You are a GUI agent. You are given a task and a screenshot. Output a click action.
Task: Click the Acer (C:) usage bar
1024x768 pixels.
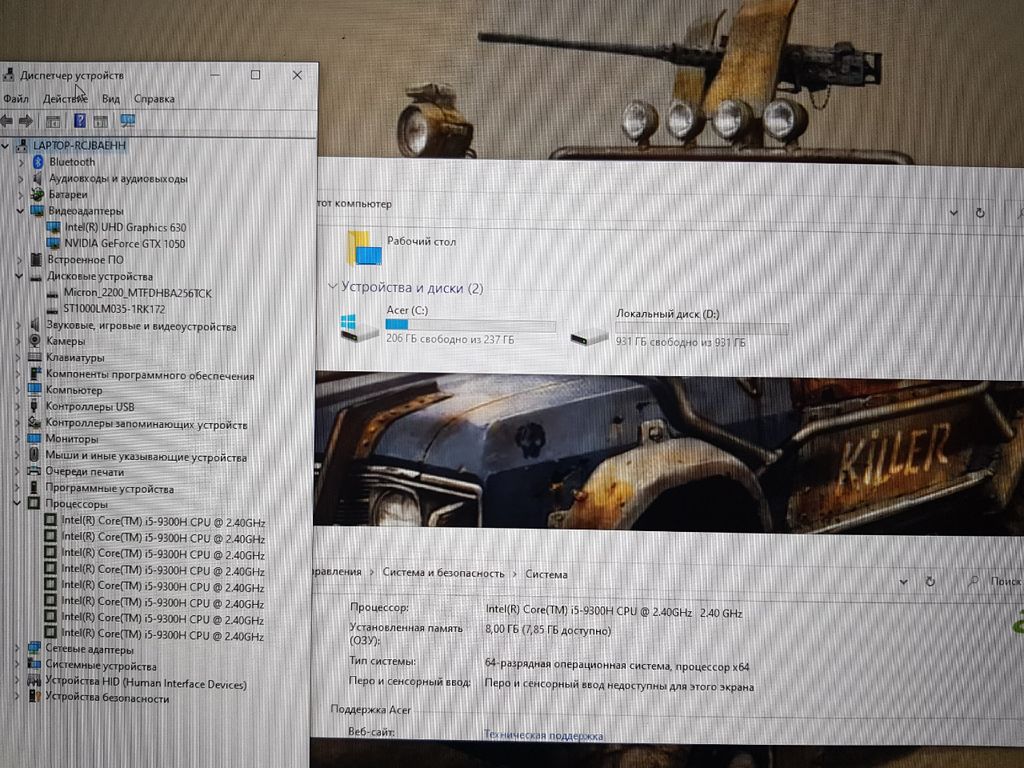point(470,325)
